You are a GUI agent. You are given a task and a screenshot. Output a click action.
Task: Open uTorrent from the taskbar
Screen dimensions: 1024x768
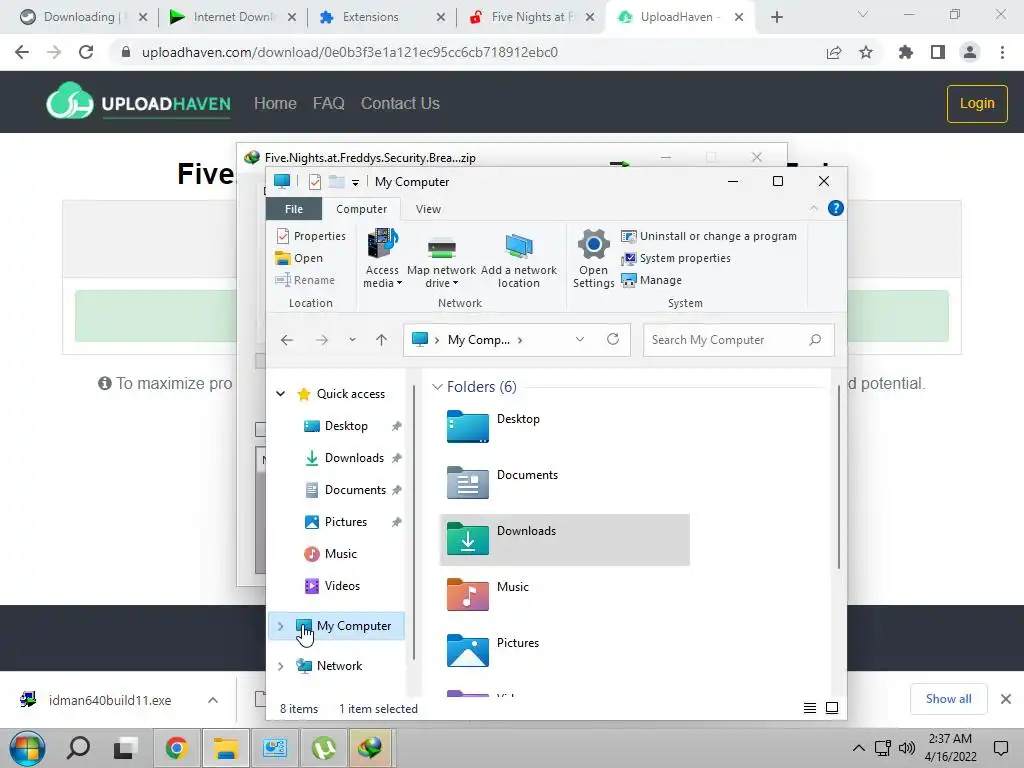tap(324, 748)
